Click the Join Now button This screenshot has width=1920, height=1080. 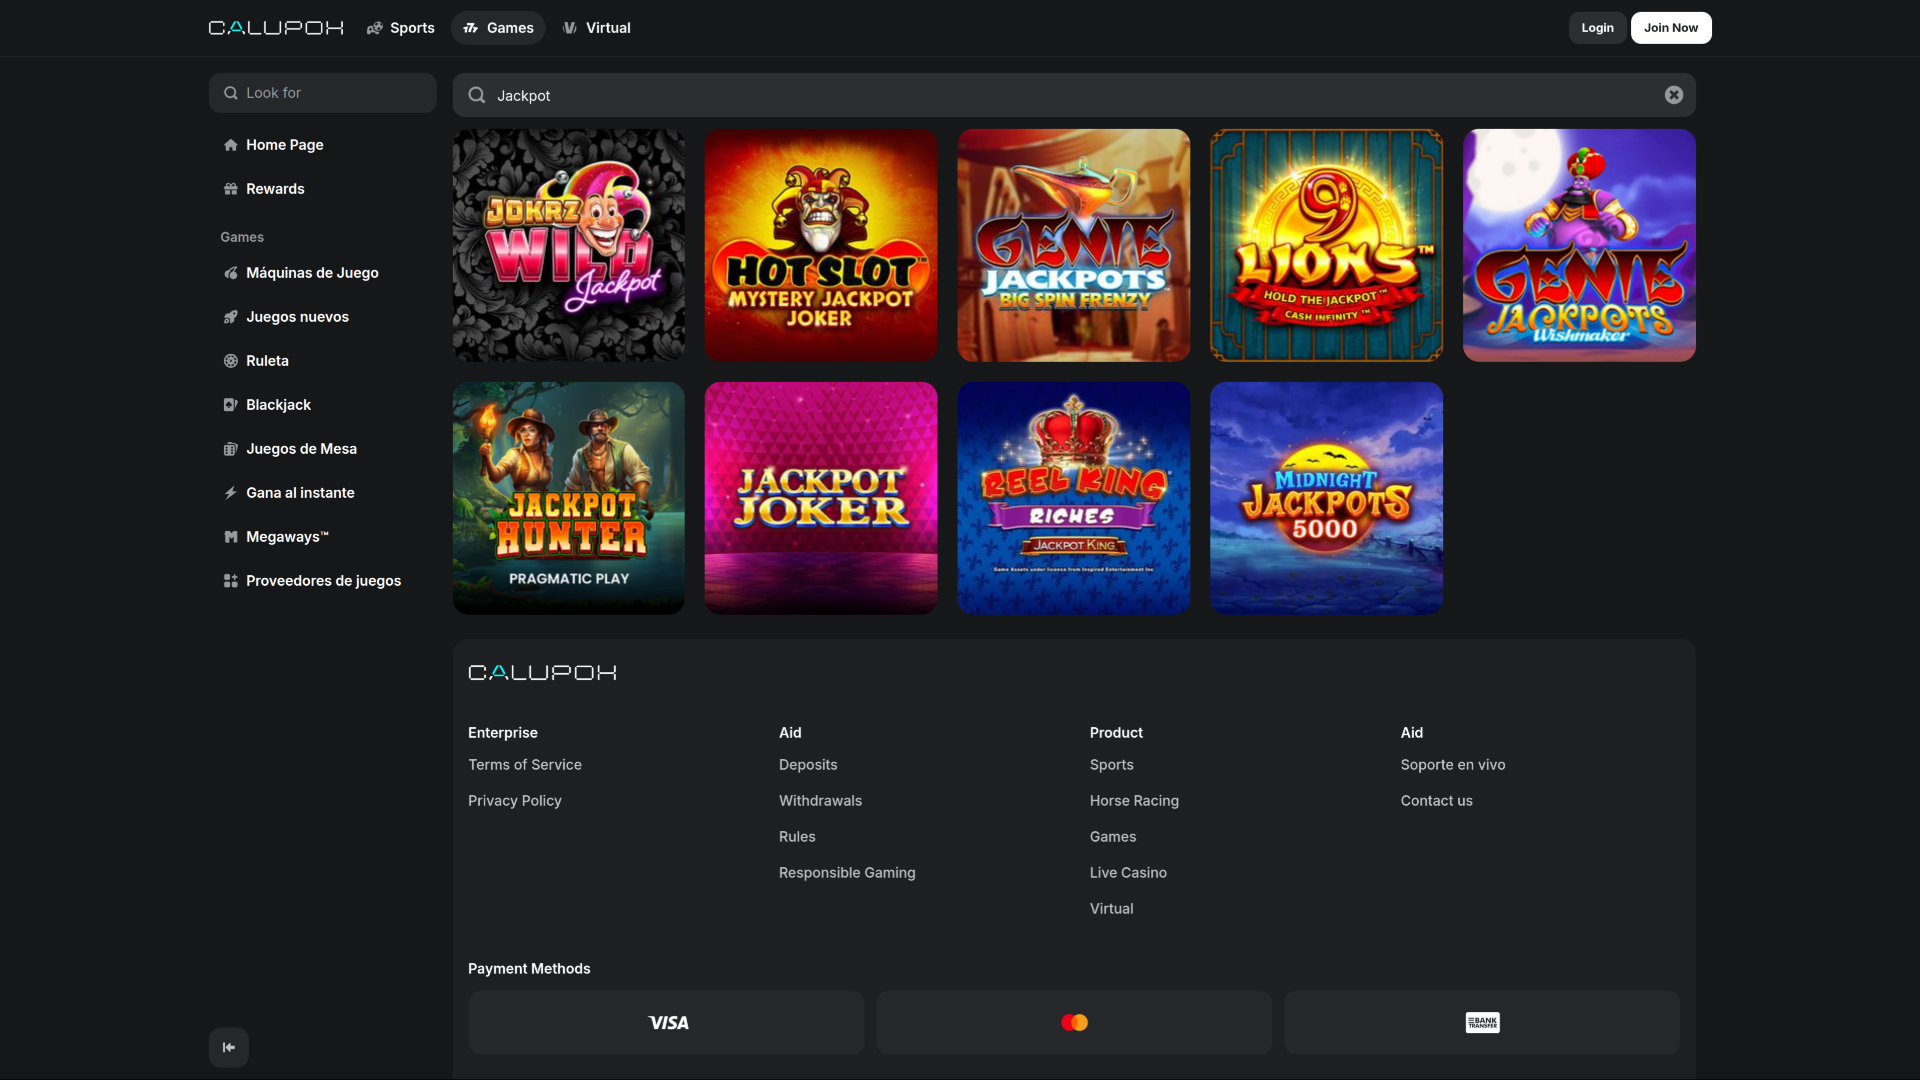[1670, 27]
